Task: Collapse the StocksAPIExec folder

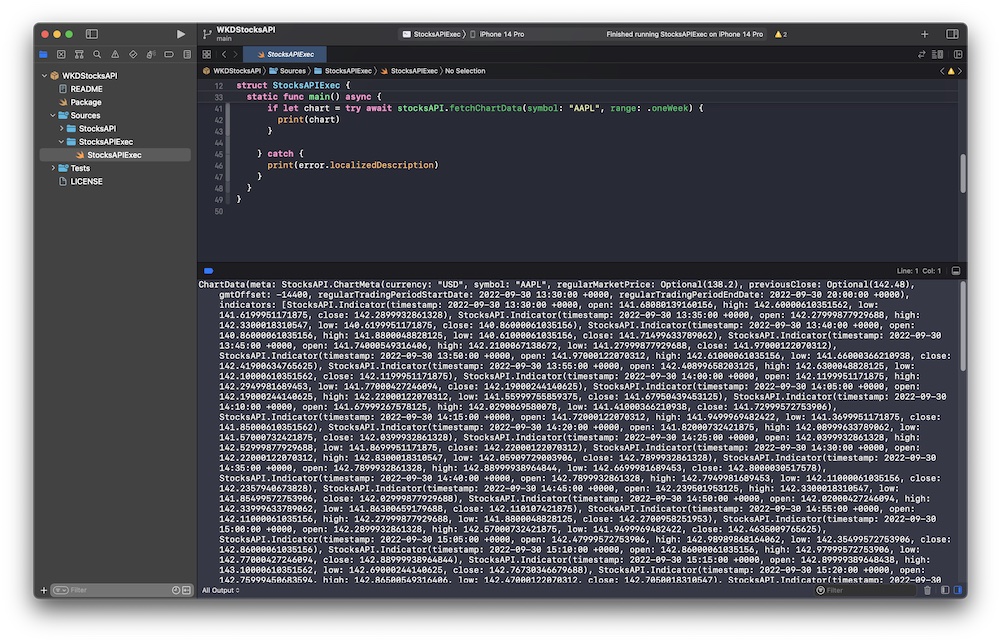Action: [61, 142]
